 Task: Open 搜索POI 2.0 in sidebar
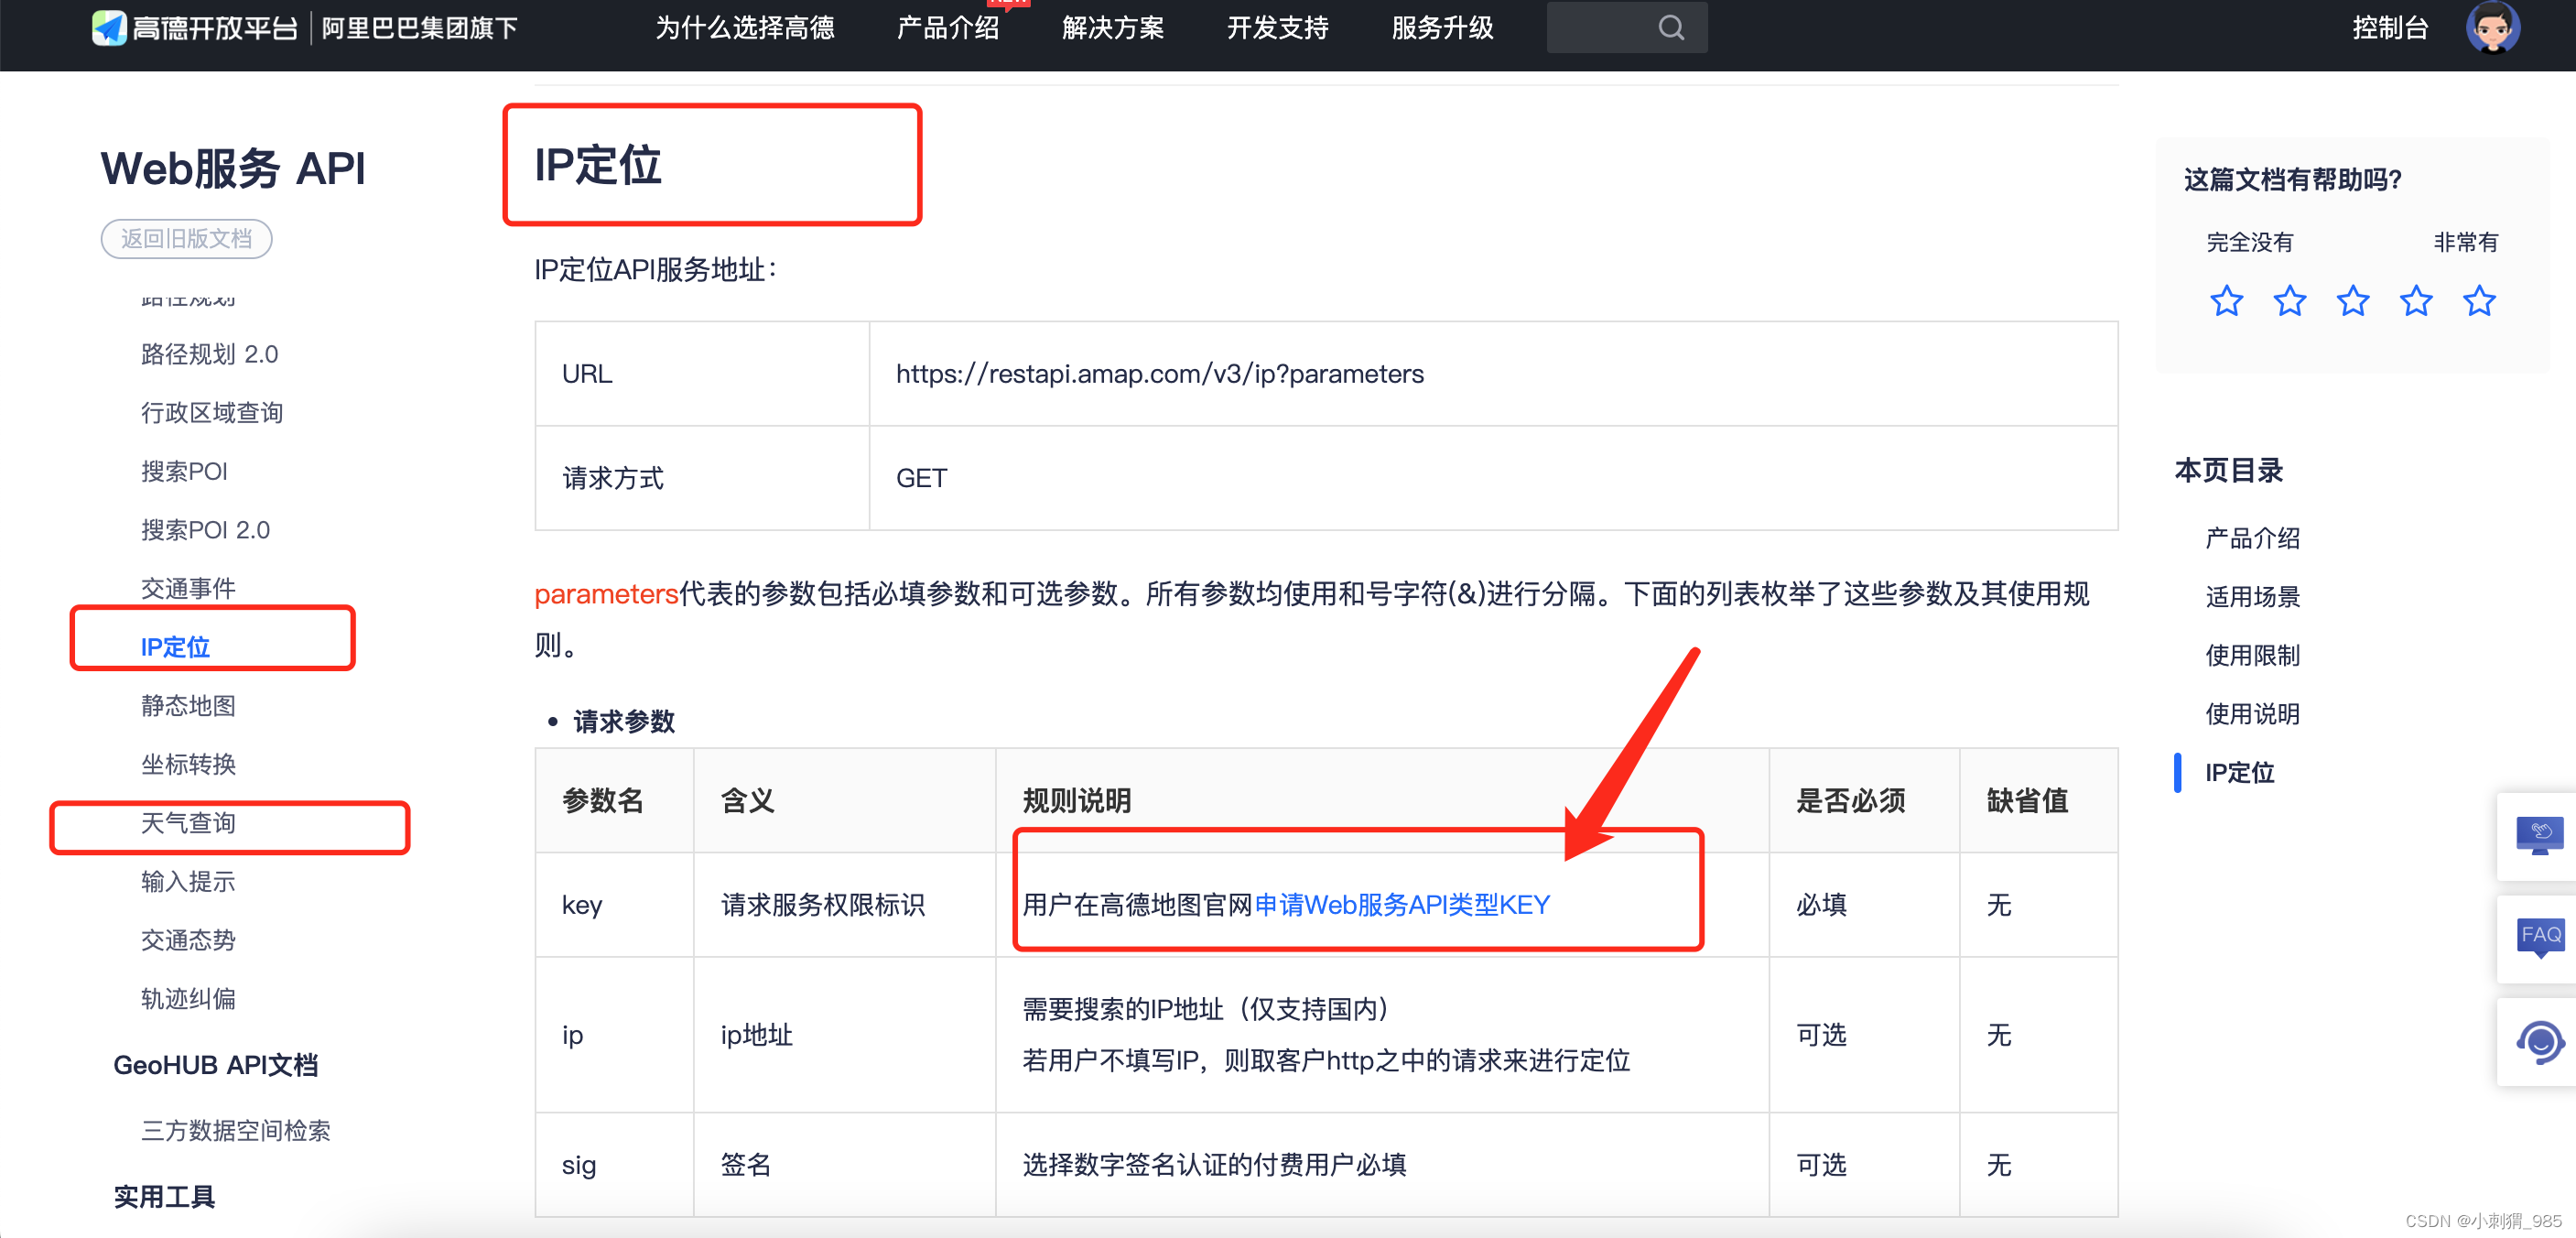(205, 530)
